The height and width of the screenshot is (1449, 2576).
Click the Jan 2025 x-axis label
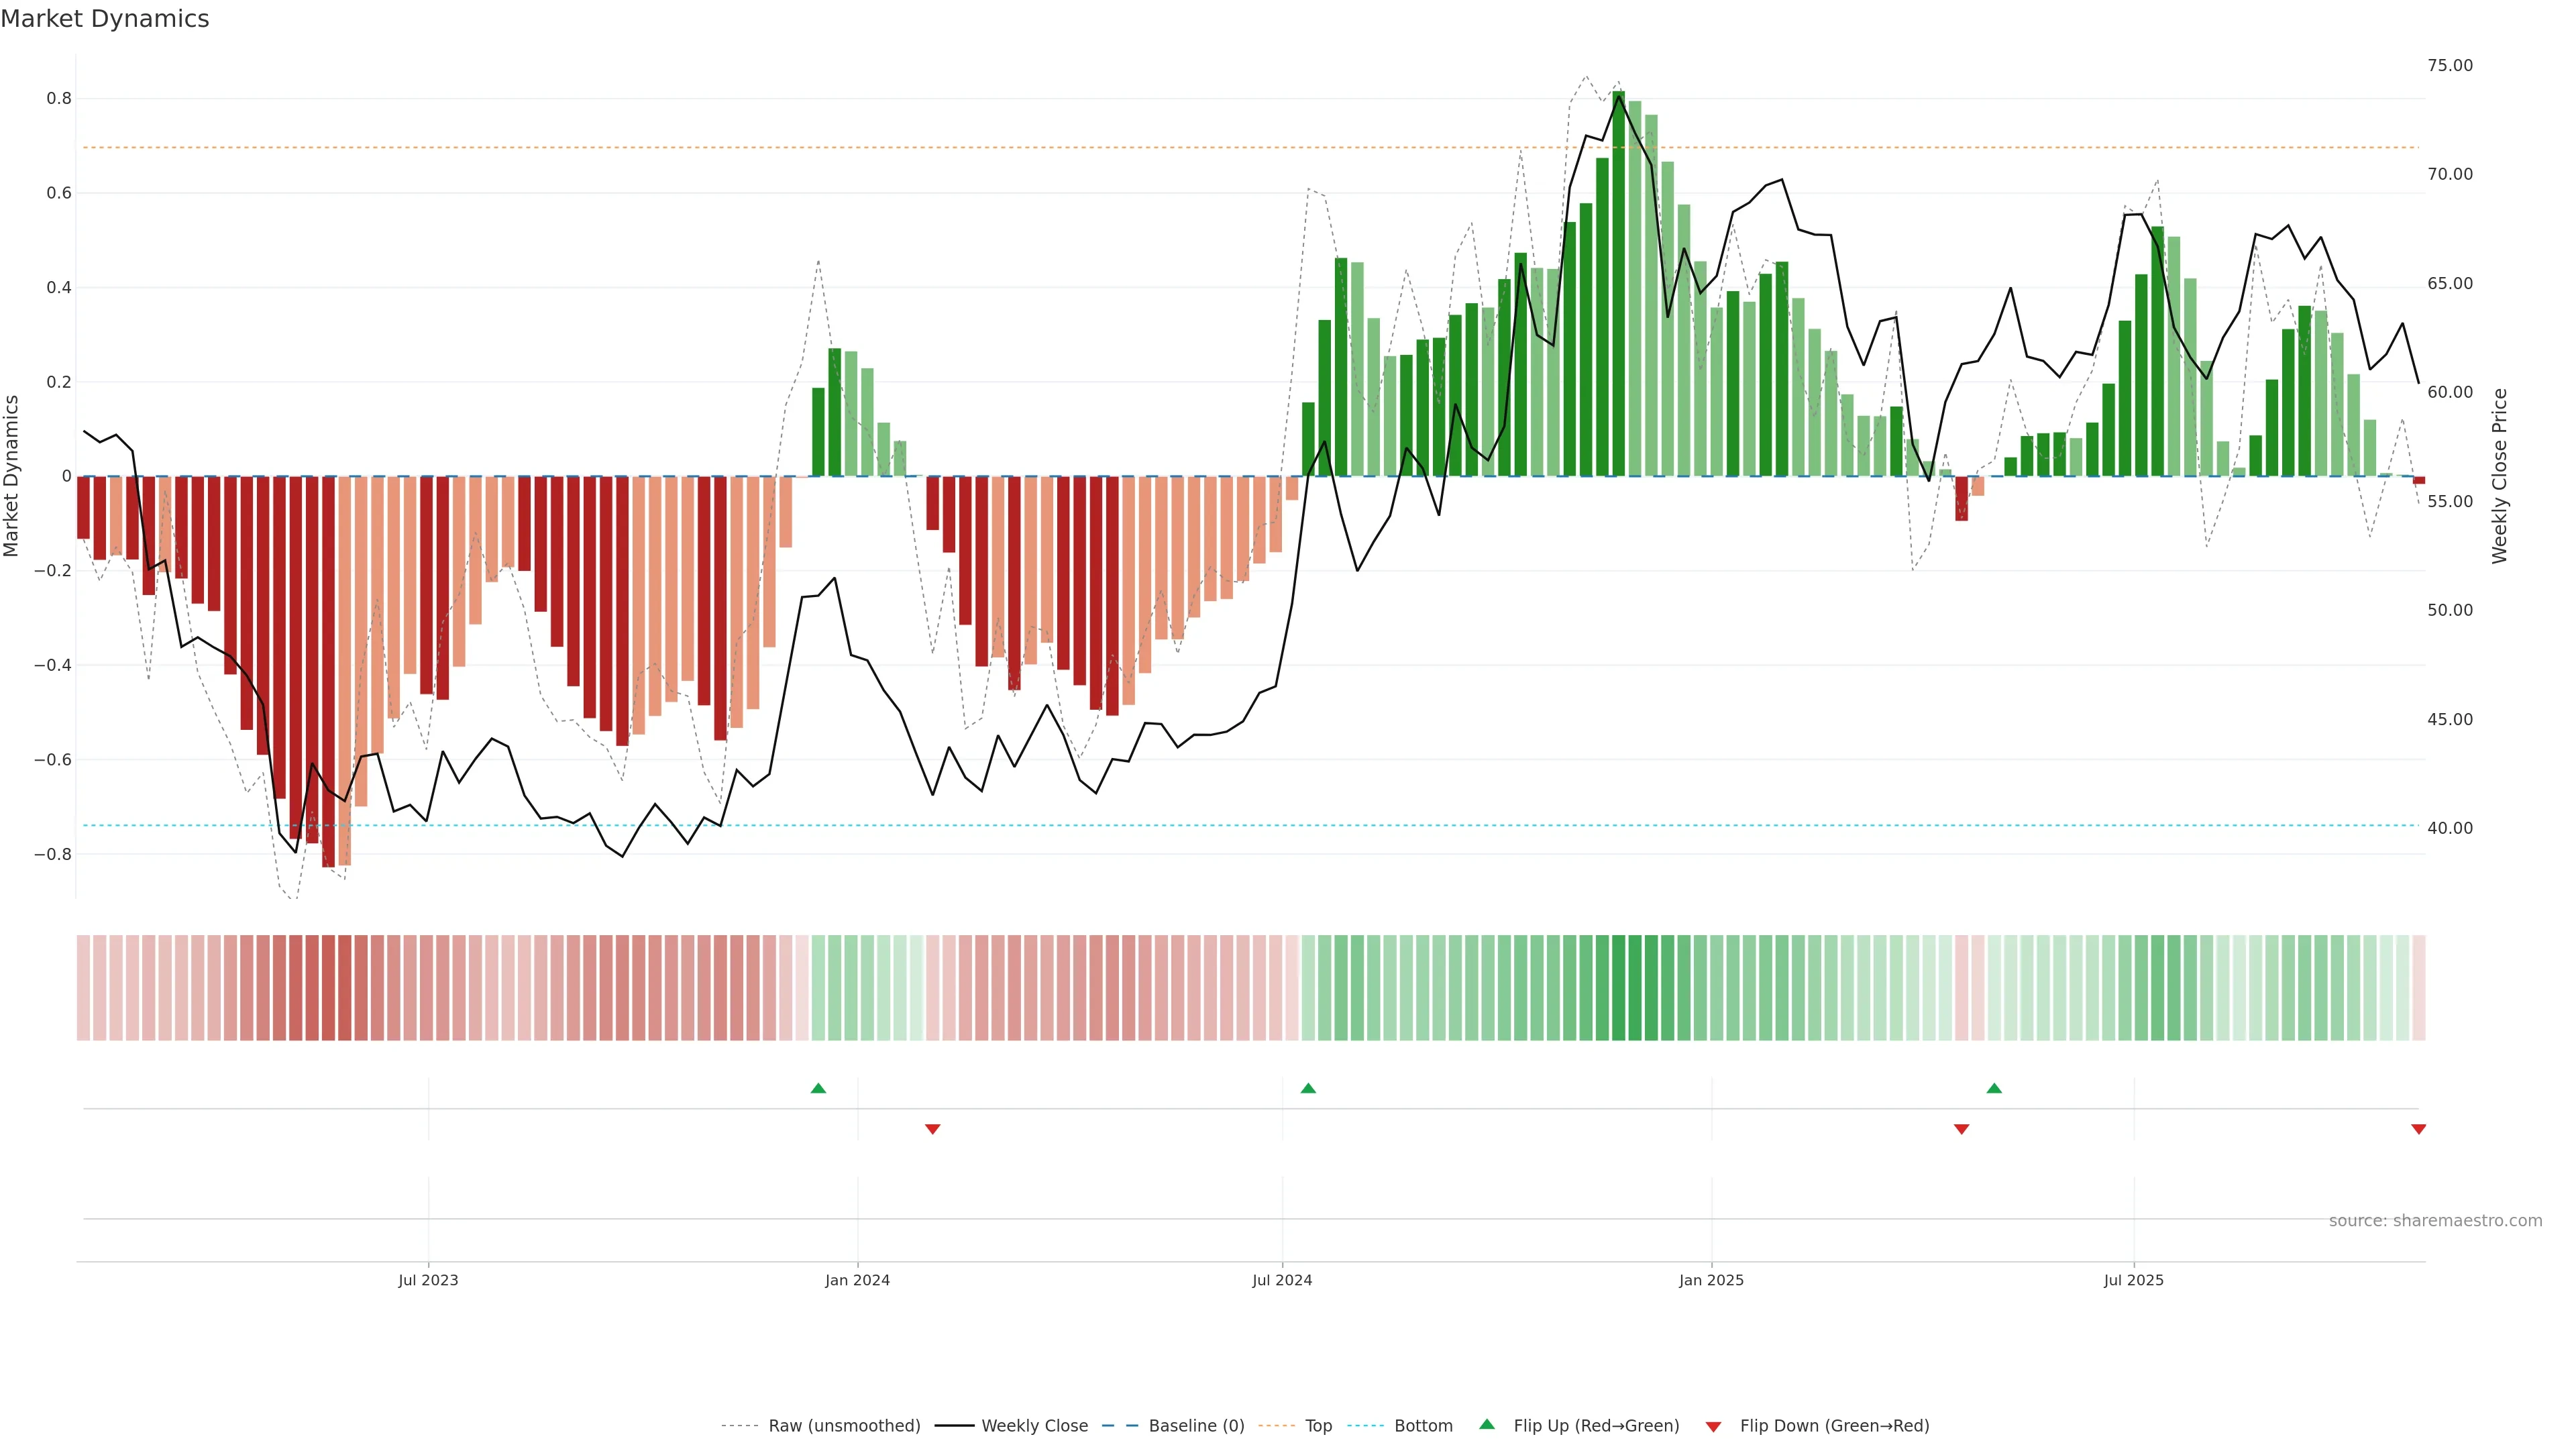[1711, 1280]
